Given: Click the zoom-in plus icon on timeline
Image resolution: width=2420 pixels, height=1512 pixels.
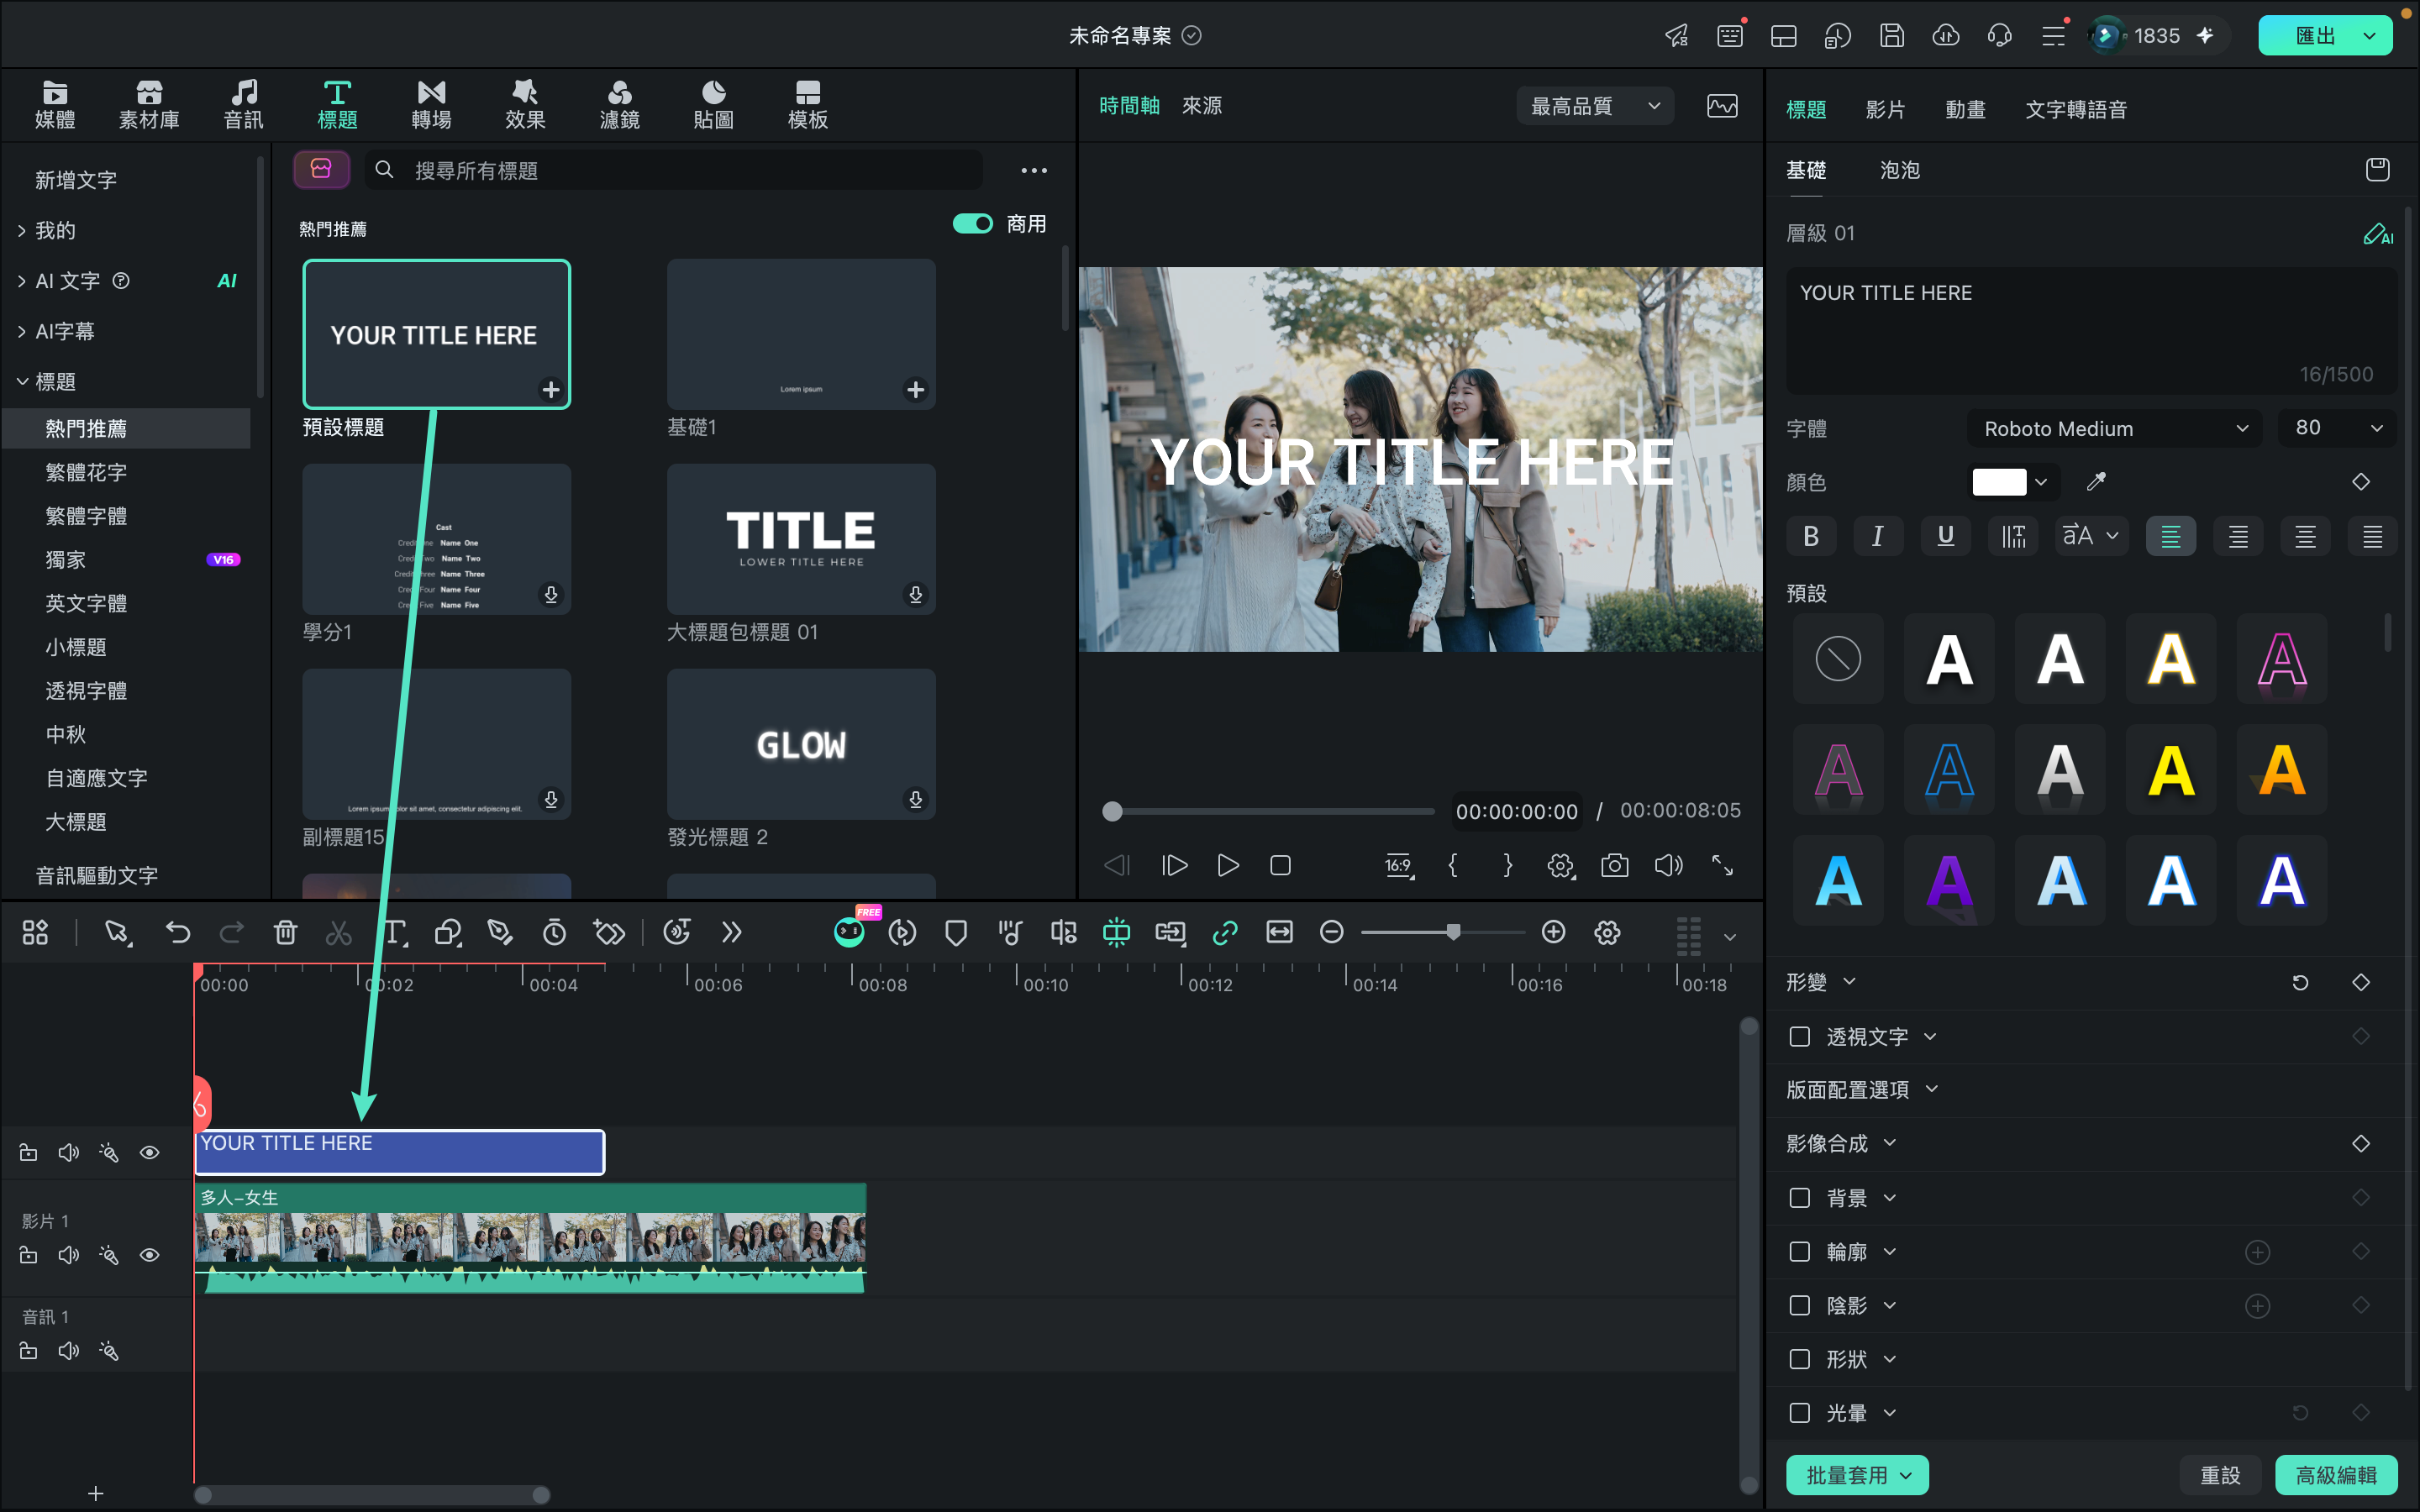Looking at the screenshot, I should (1553, 932).
